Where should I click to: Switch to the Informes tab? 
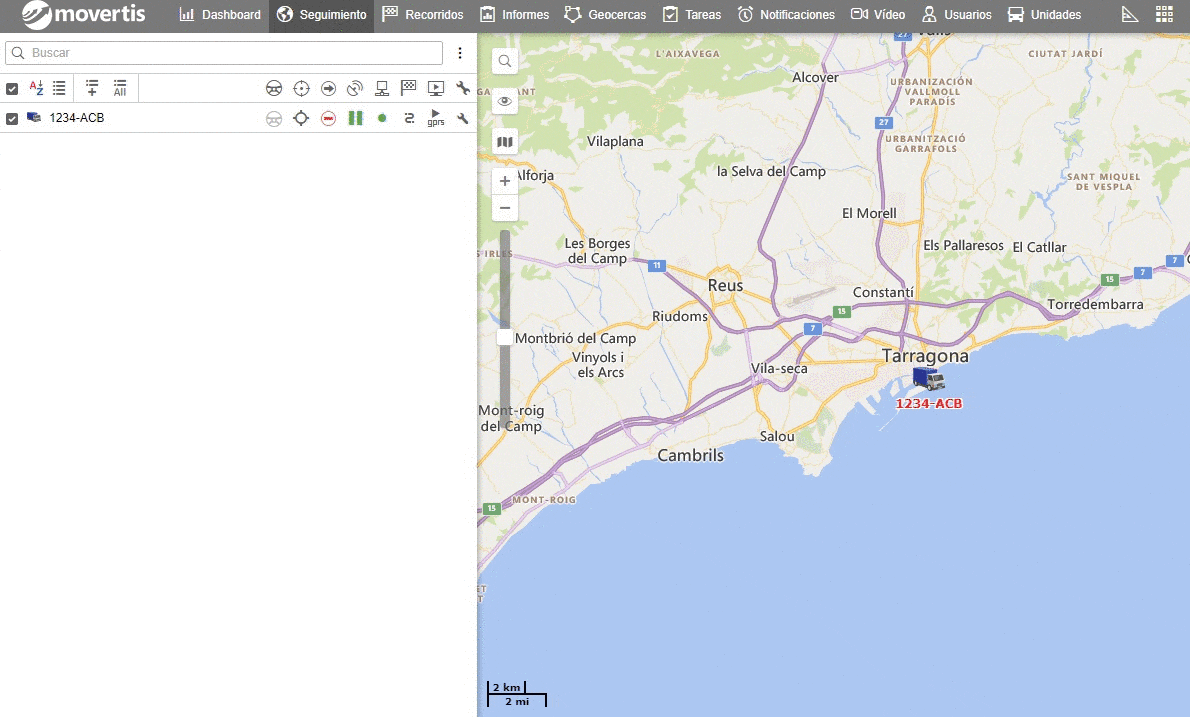(x=514, y=15)
